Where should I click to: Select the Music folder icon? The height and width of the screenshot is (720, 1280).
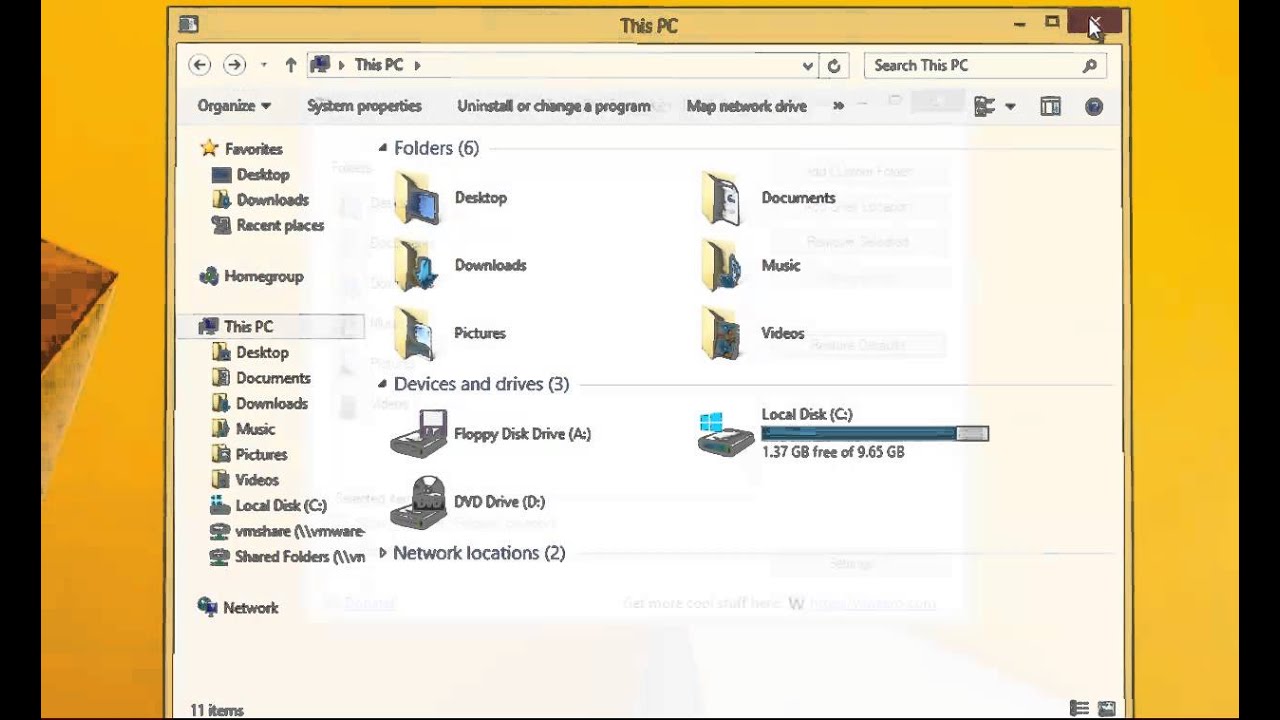[721, 266]
